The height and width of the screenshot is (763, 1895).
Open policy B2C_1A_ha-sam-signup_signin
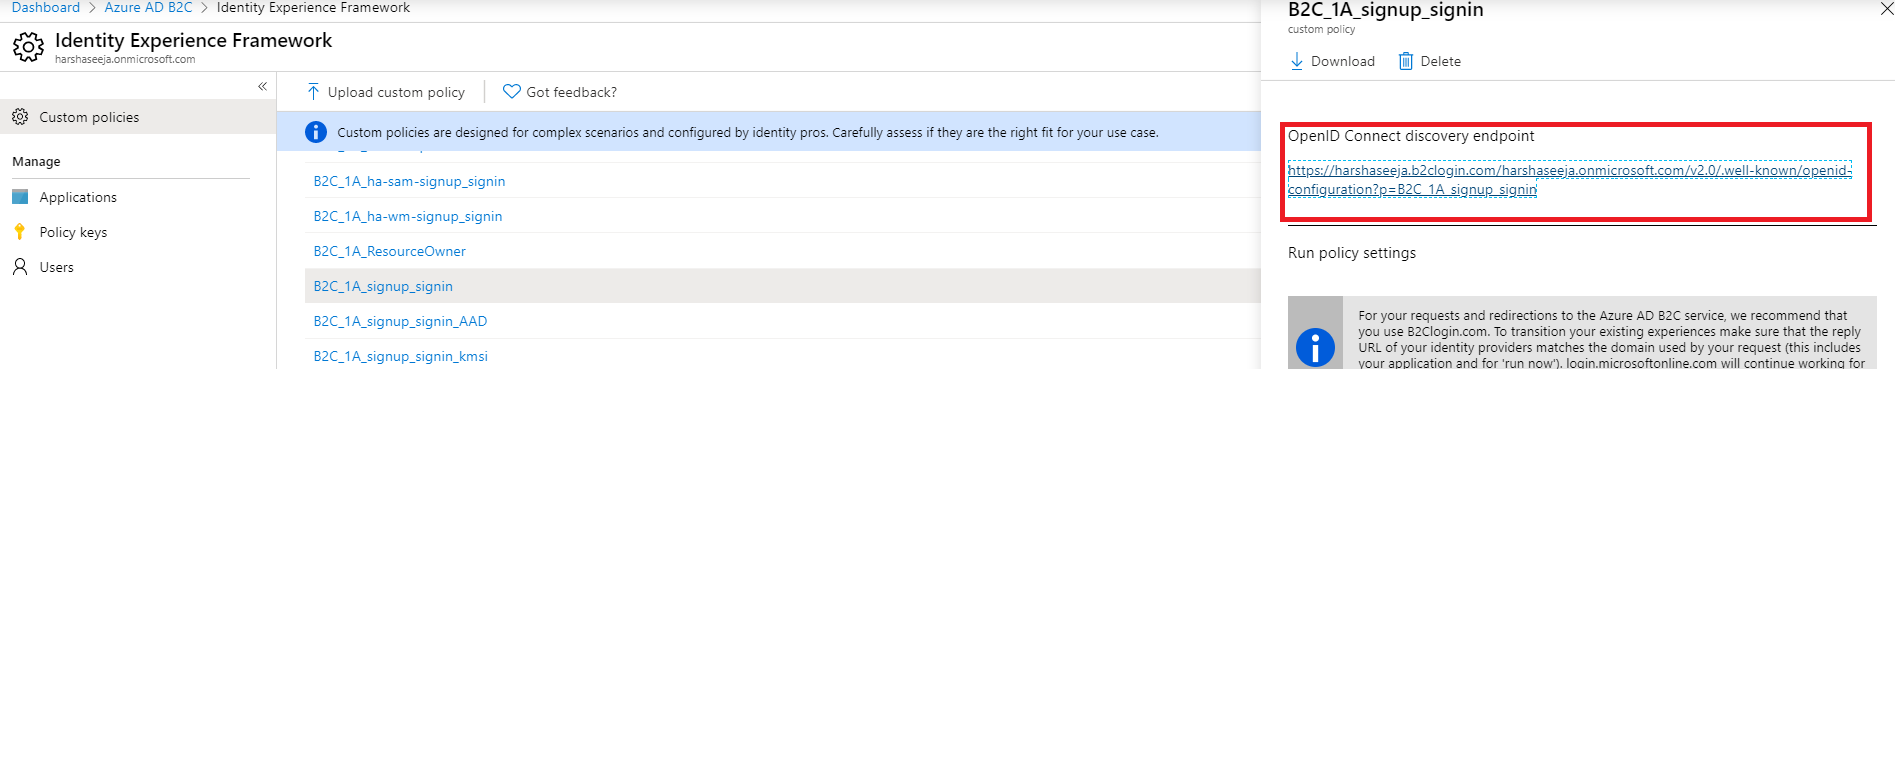[x=409, y=181]
